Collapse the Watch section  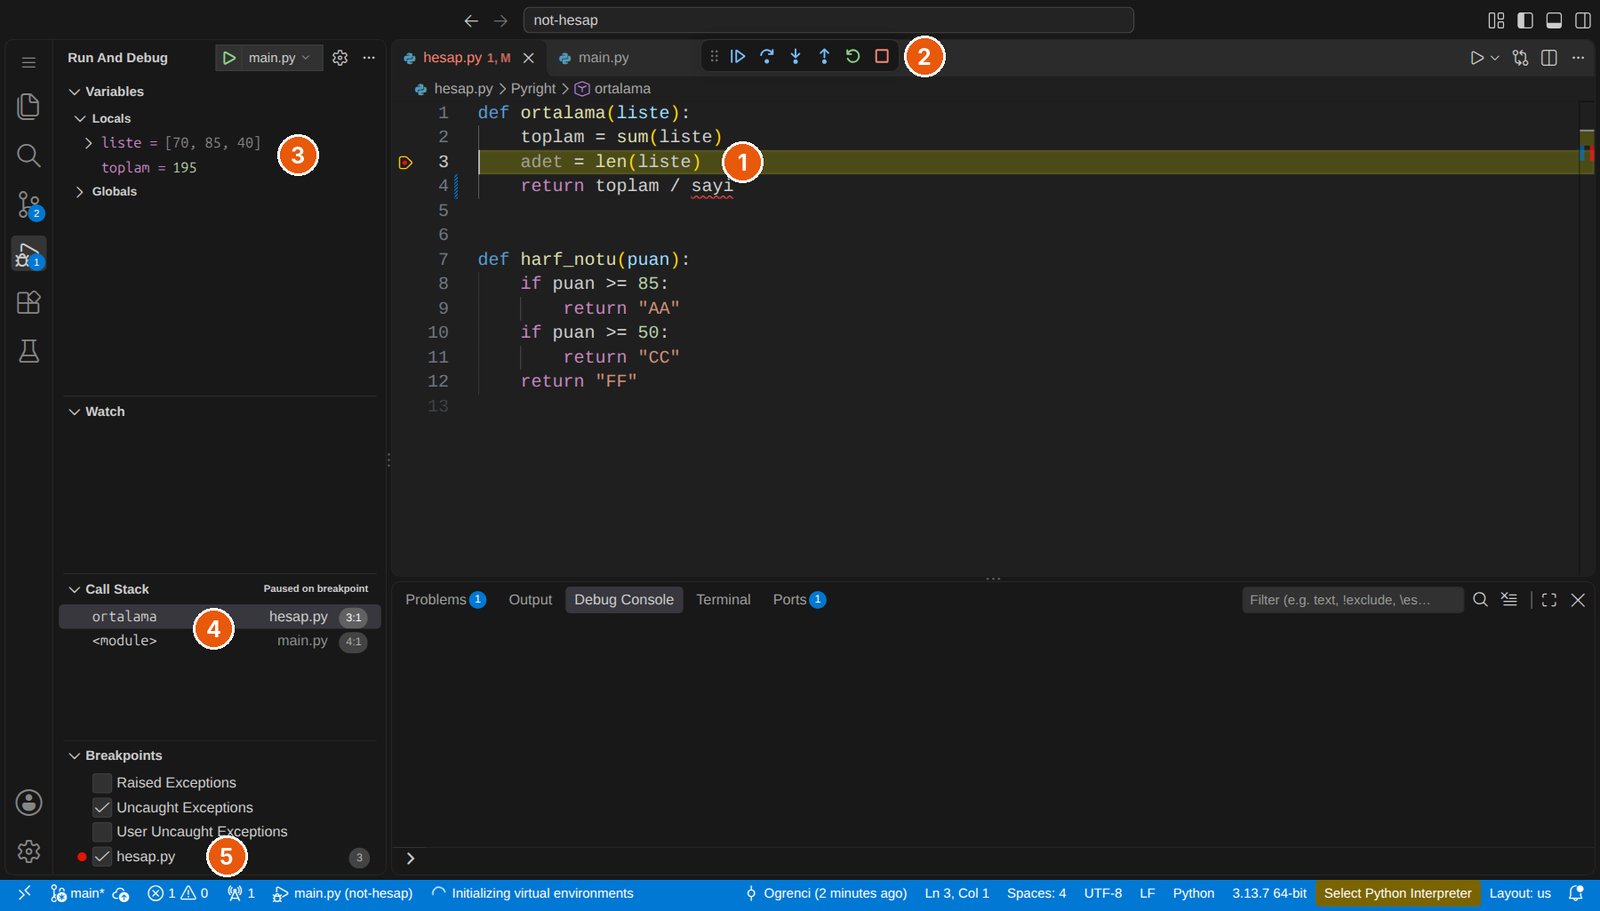[74, 412]
